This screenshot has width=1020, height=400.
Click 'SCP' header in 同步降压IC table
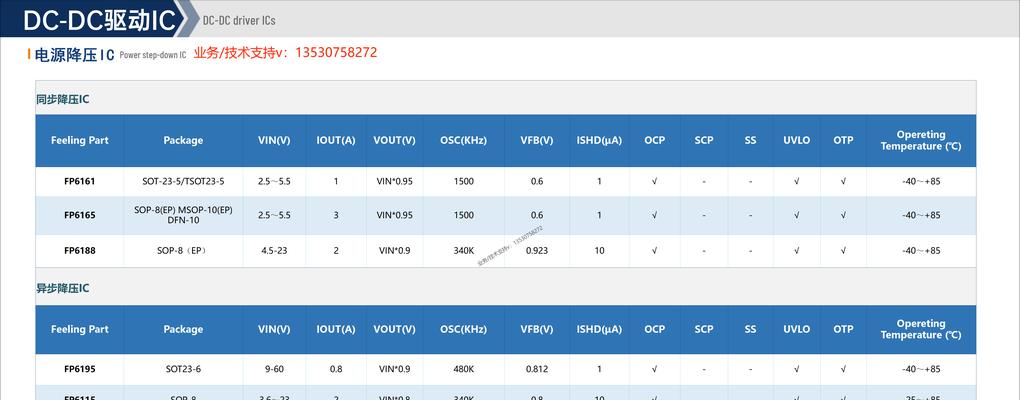point(704,140)
